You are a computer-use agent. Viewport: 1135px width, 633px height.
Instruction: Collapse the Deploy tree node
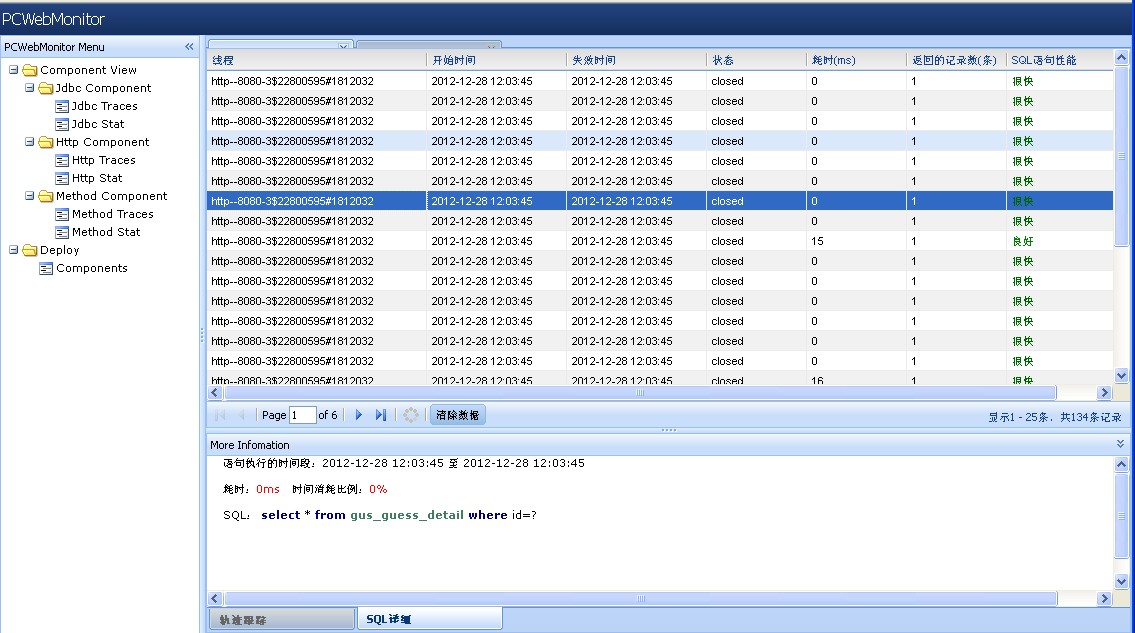click(x=14, y=250)
